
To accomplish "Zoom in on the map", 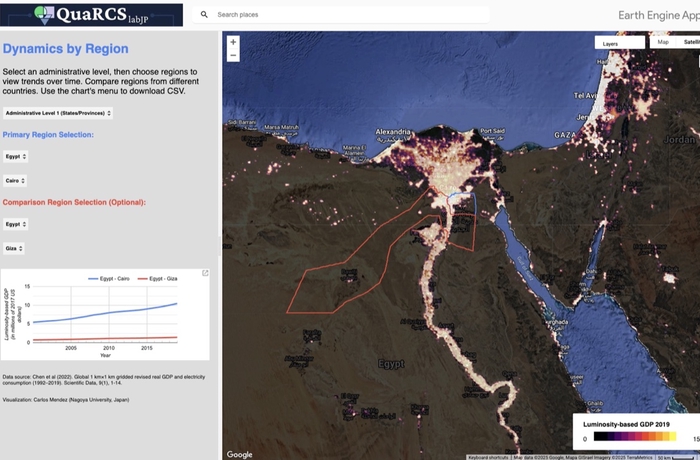I will click(233, 43).
